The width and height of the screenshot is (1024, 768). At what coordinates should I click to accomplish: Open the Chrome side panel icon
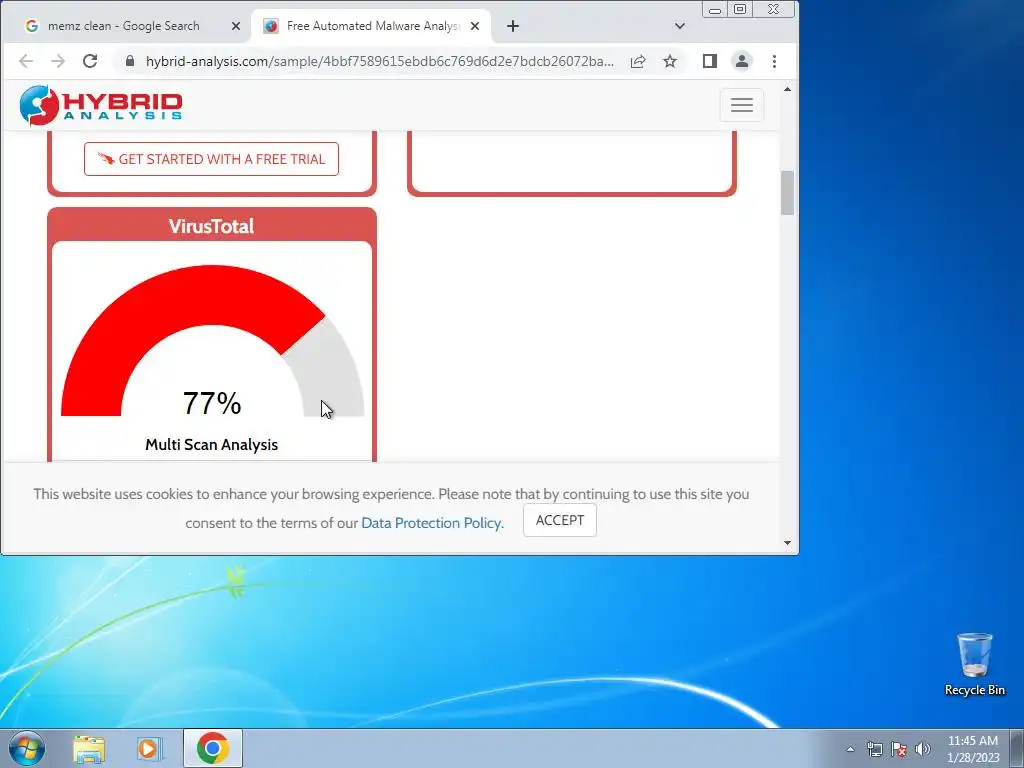pyautogui.click(x=710, y=61)
